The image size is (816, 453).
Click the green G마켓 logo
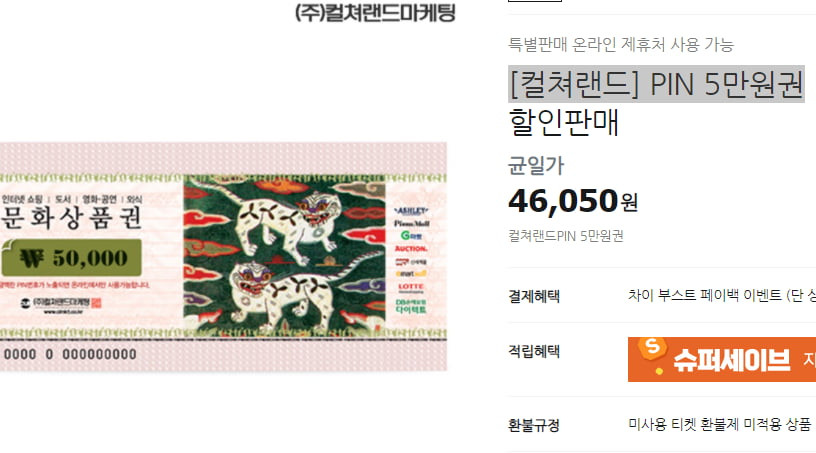tap(411, 236)
